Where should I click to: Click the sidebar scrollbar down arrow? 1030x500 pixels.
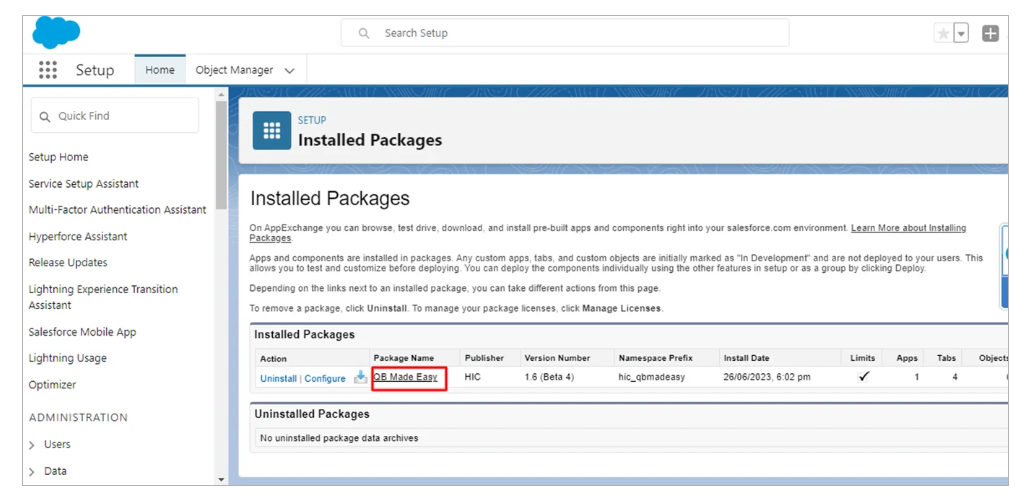pyautogui.click(x=221, y=480)
